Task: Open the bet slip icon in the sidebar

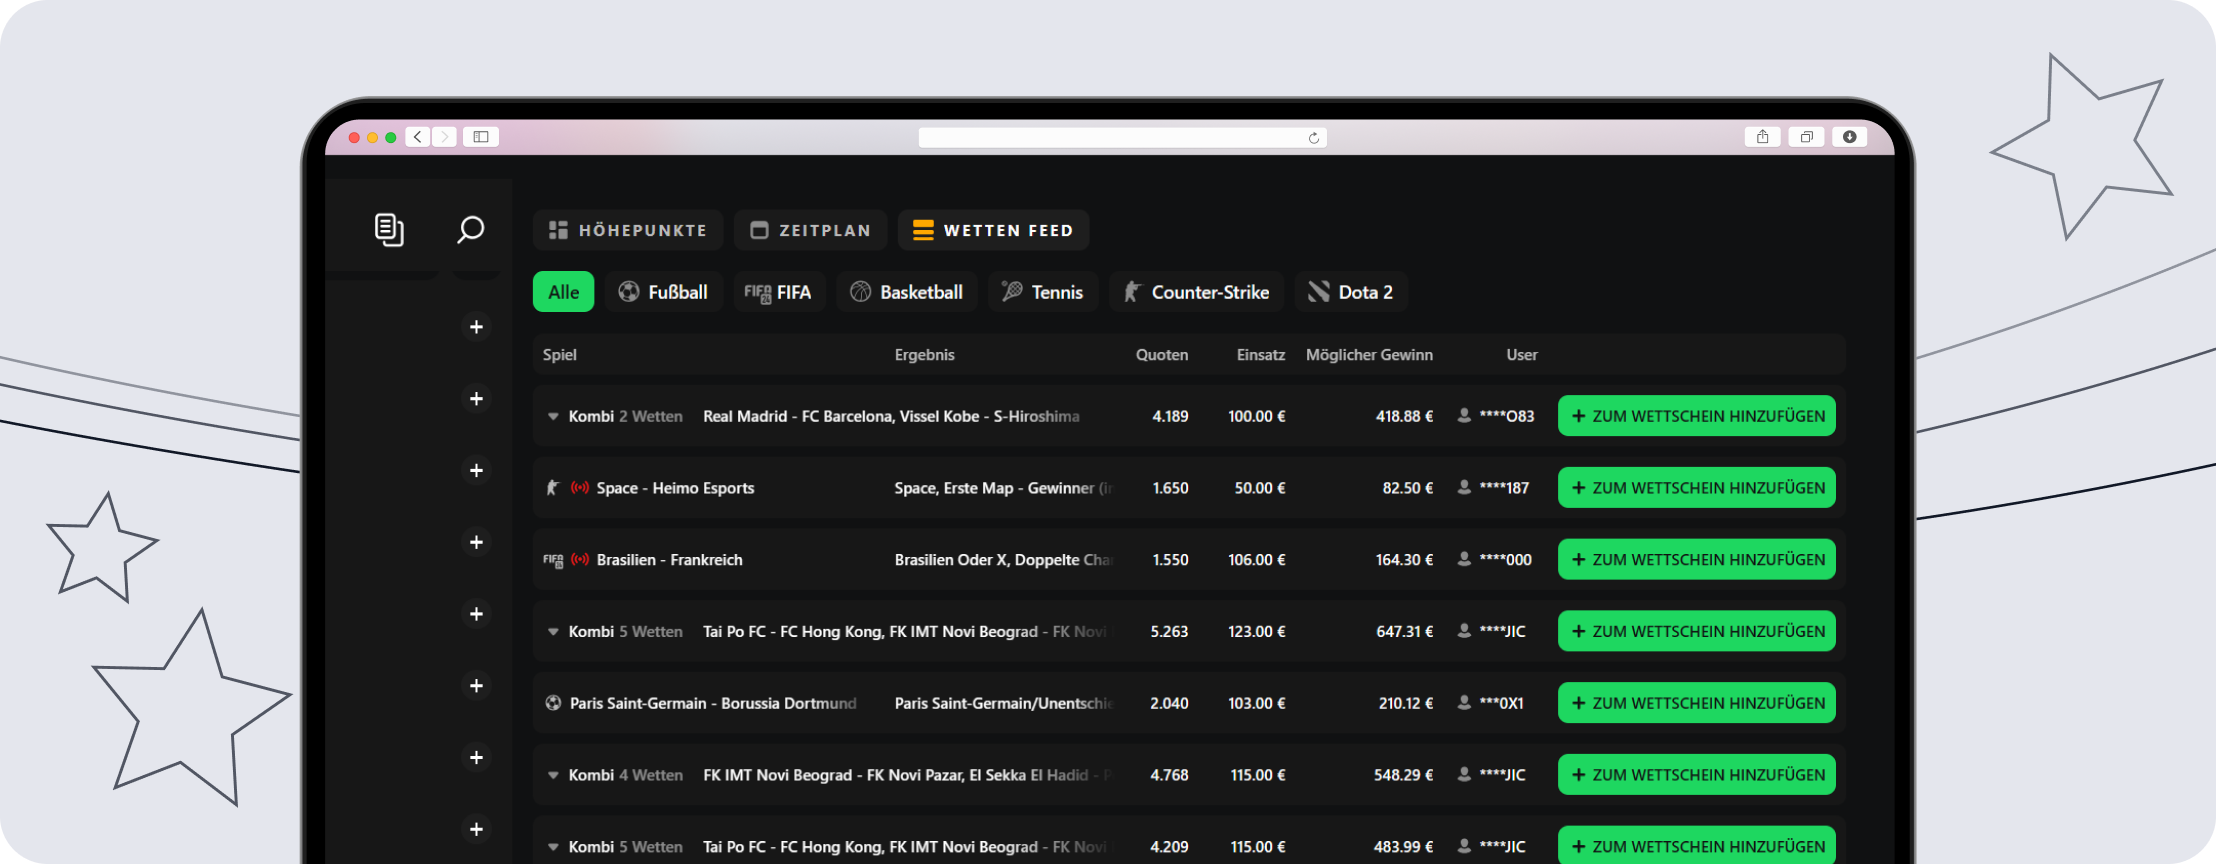Action: (x=389, y=230)
